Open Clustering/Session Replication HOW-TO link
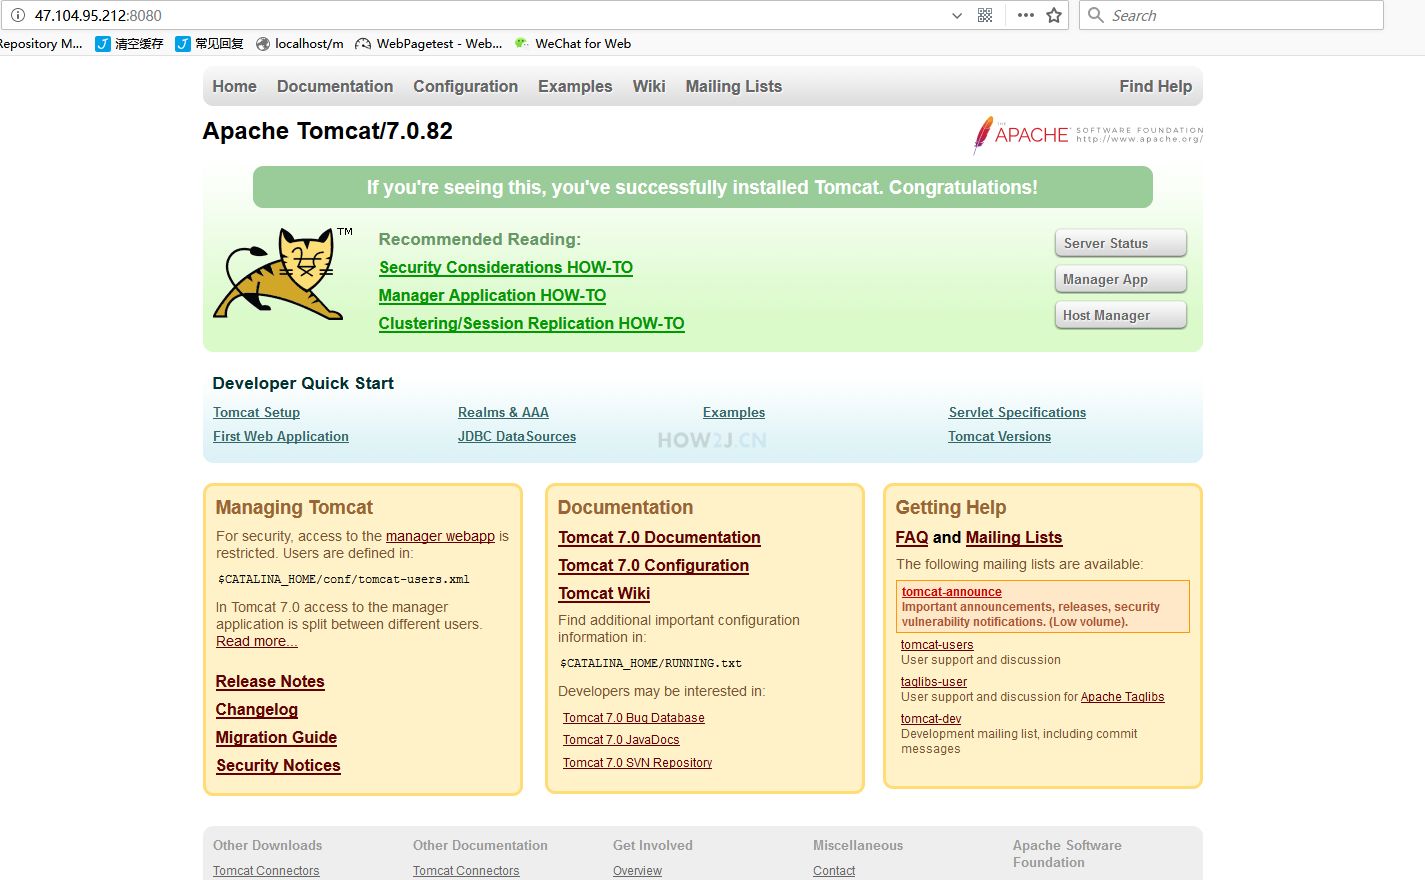The image size is (1425, 880). tap(531, 324)
